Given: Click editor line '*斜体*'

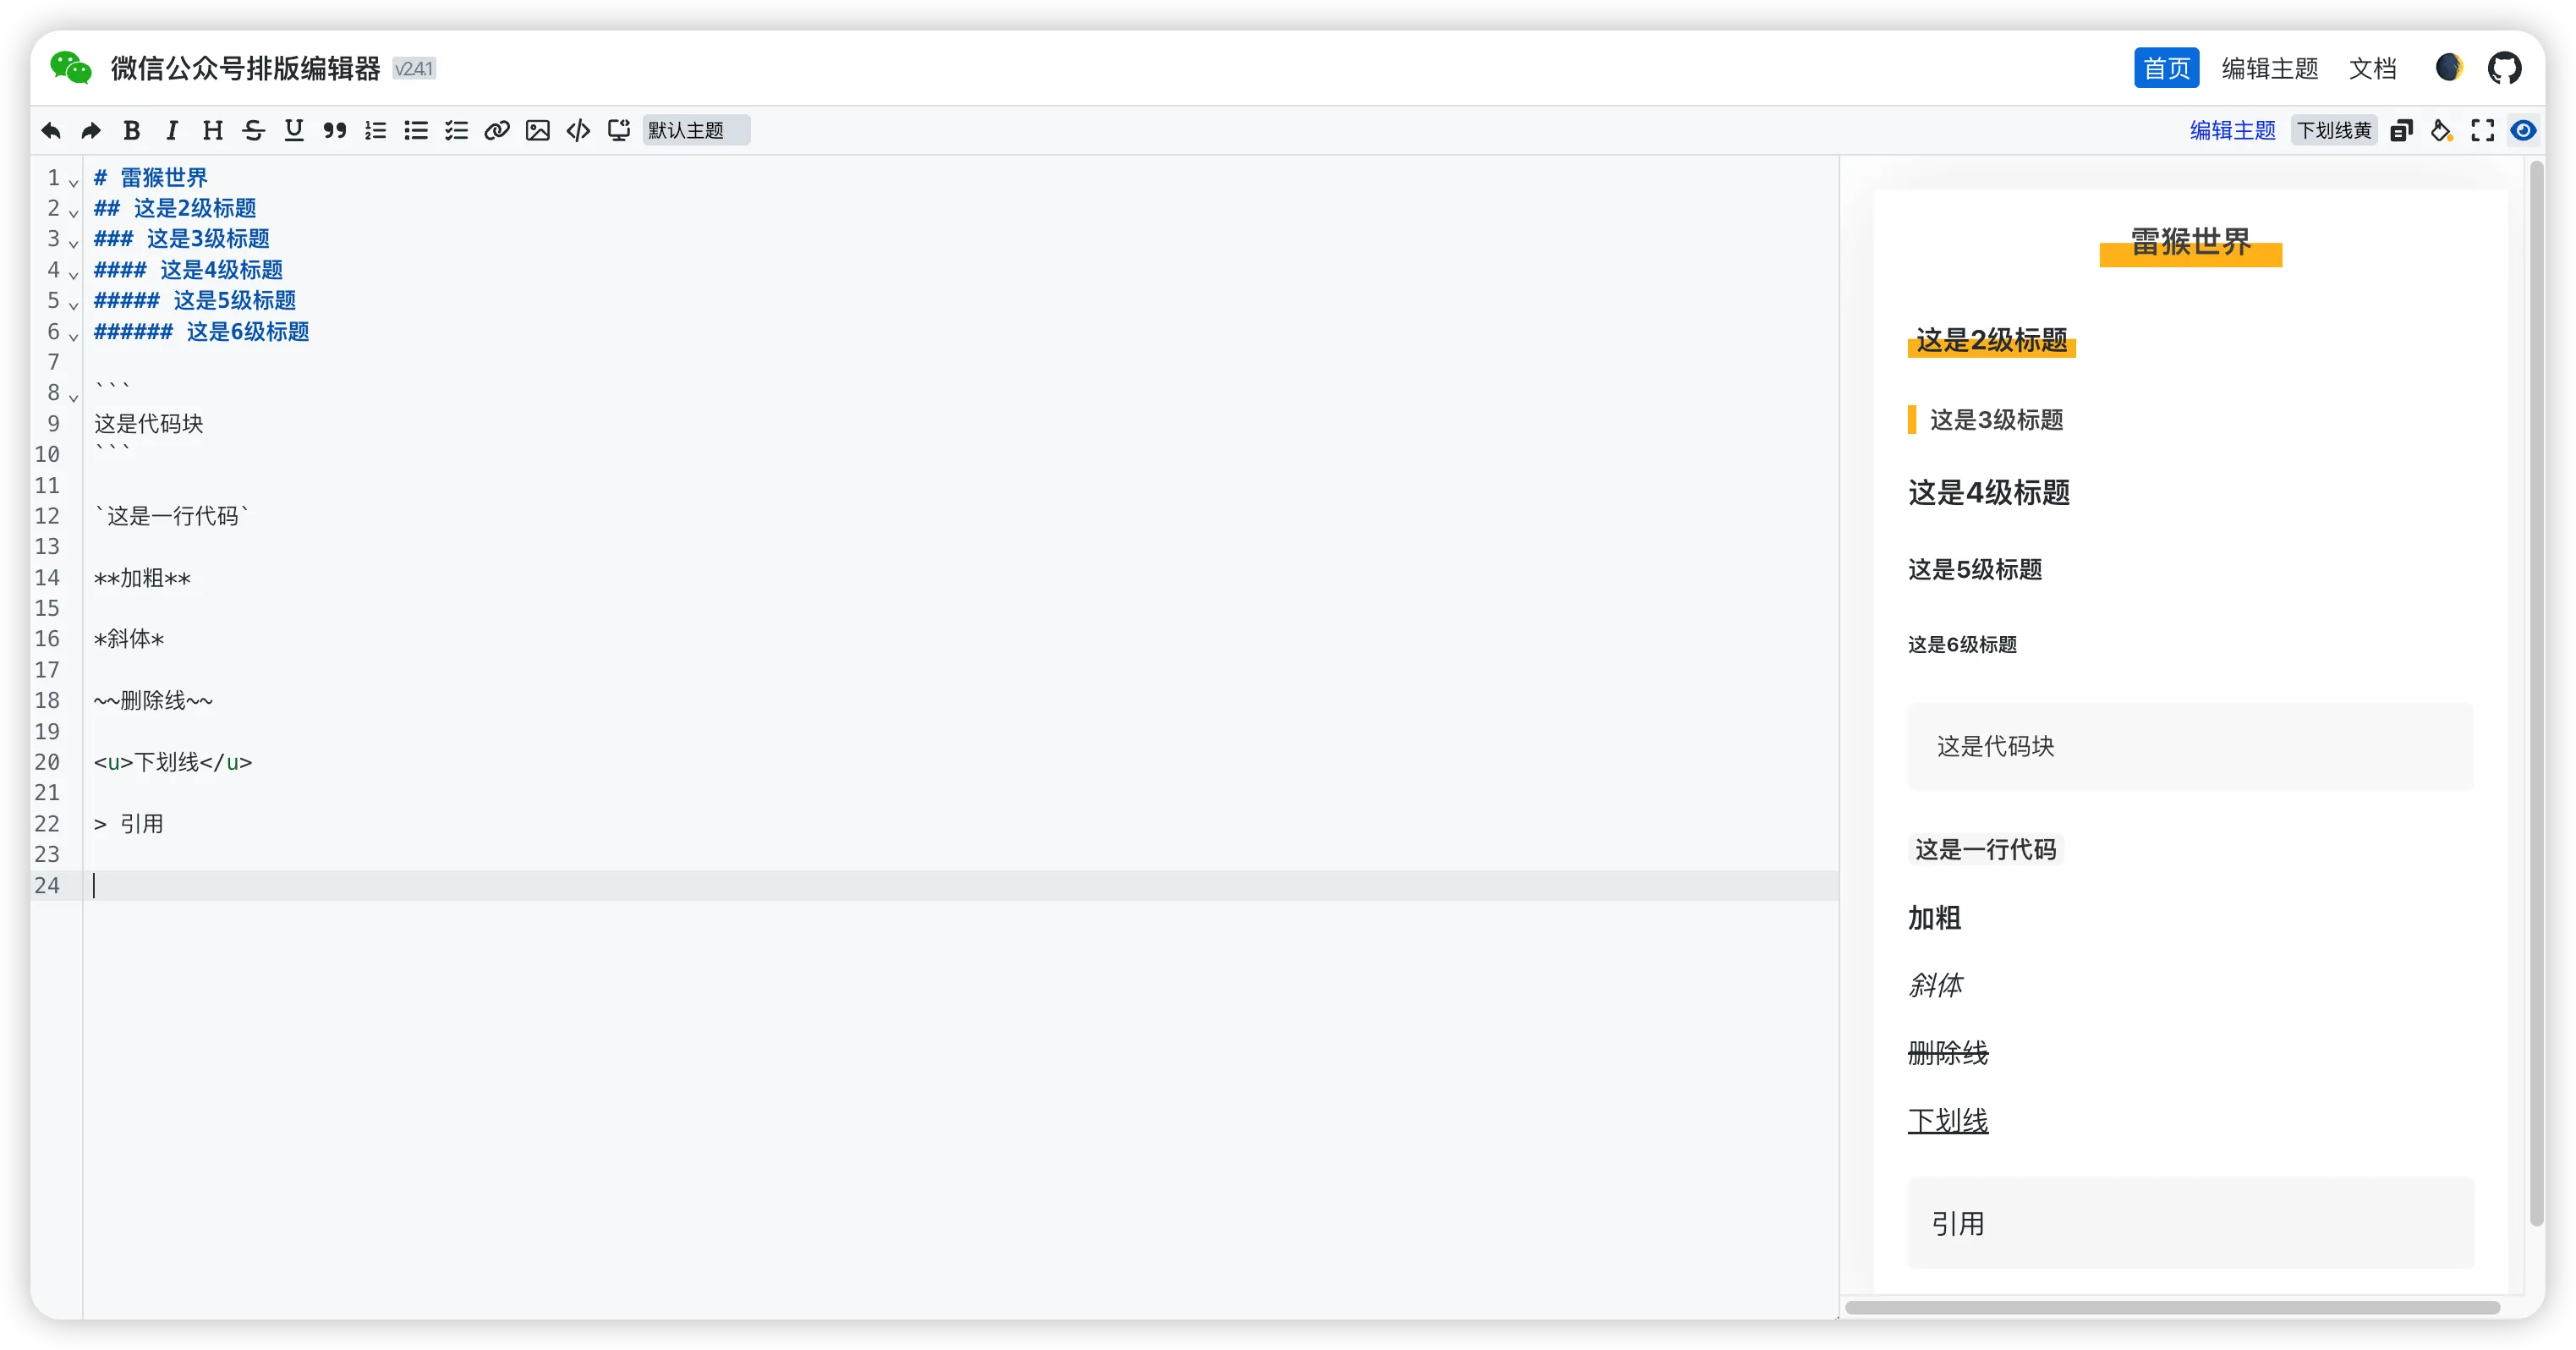Looking at the screenshot, I should [x=129, y=639].
